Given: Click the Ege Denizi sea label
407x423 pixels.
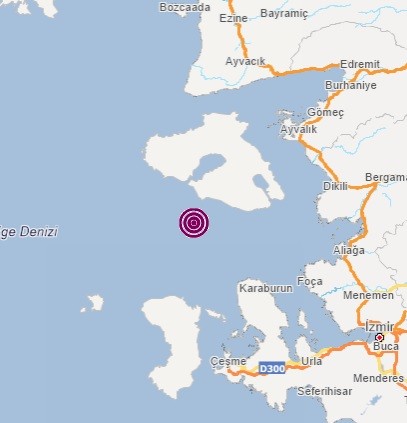Looking at the screenshot, I should [x=29, y=231].
